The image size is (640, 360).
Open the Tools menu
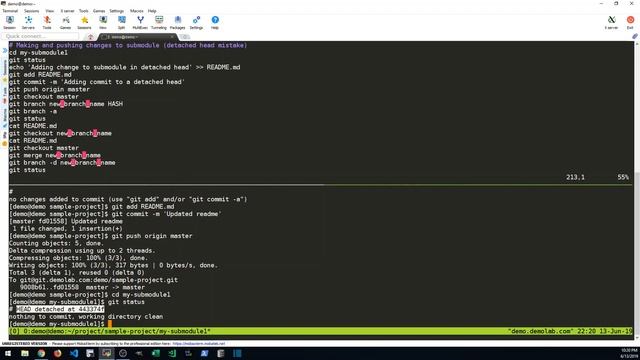tap(83, 11)
